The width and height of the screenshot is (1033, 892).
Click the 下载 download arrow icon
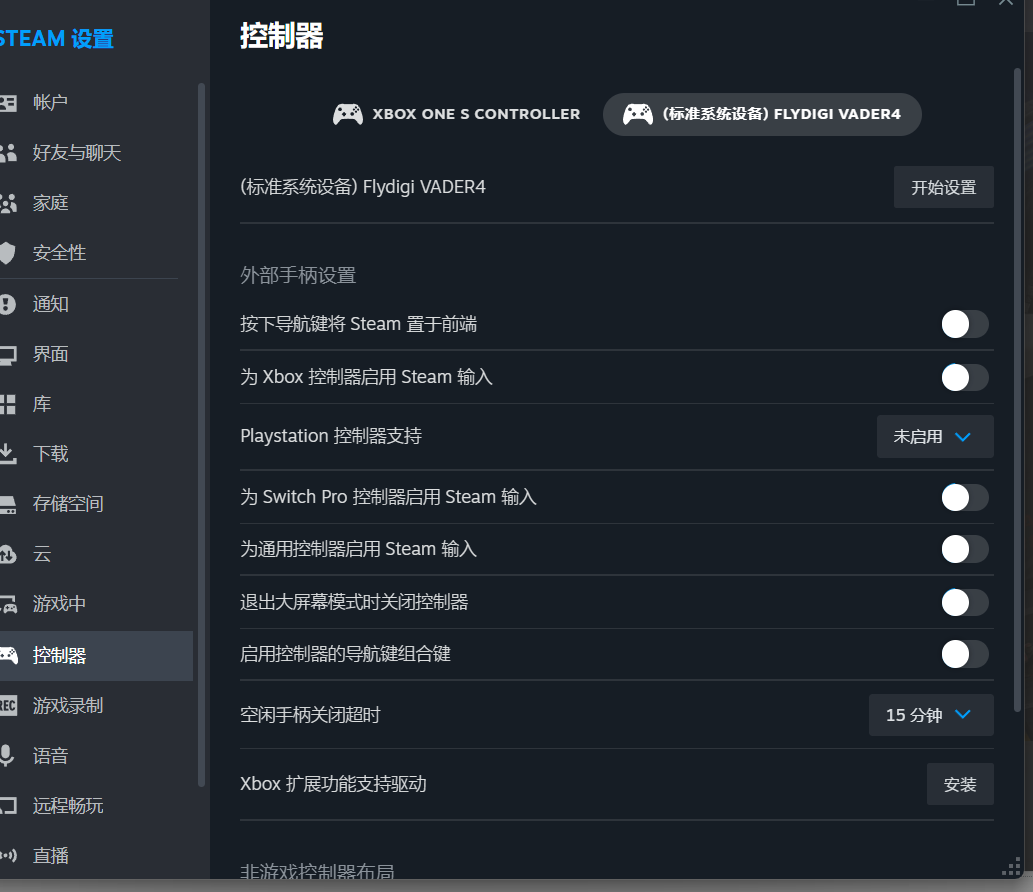pos(8,454)
